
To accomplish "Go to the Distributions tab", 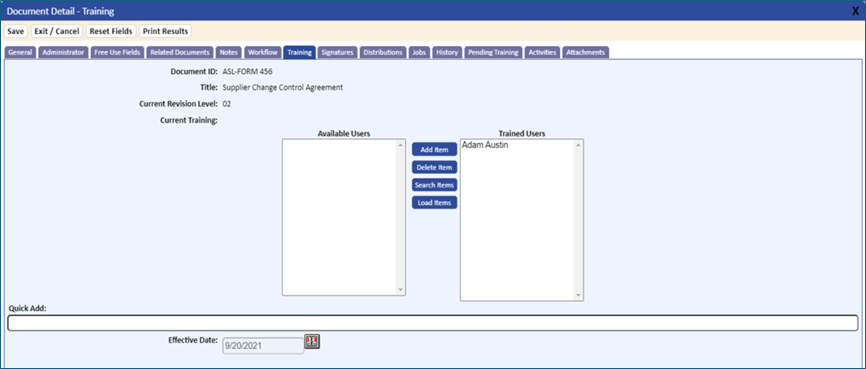I will (383, 52).
